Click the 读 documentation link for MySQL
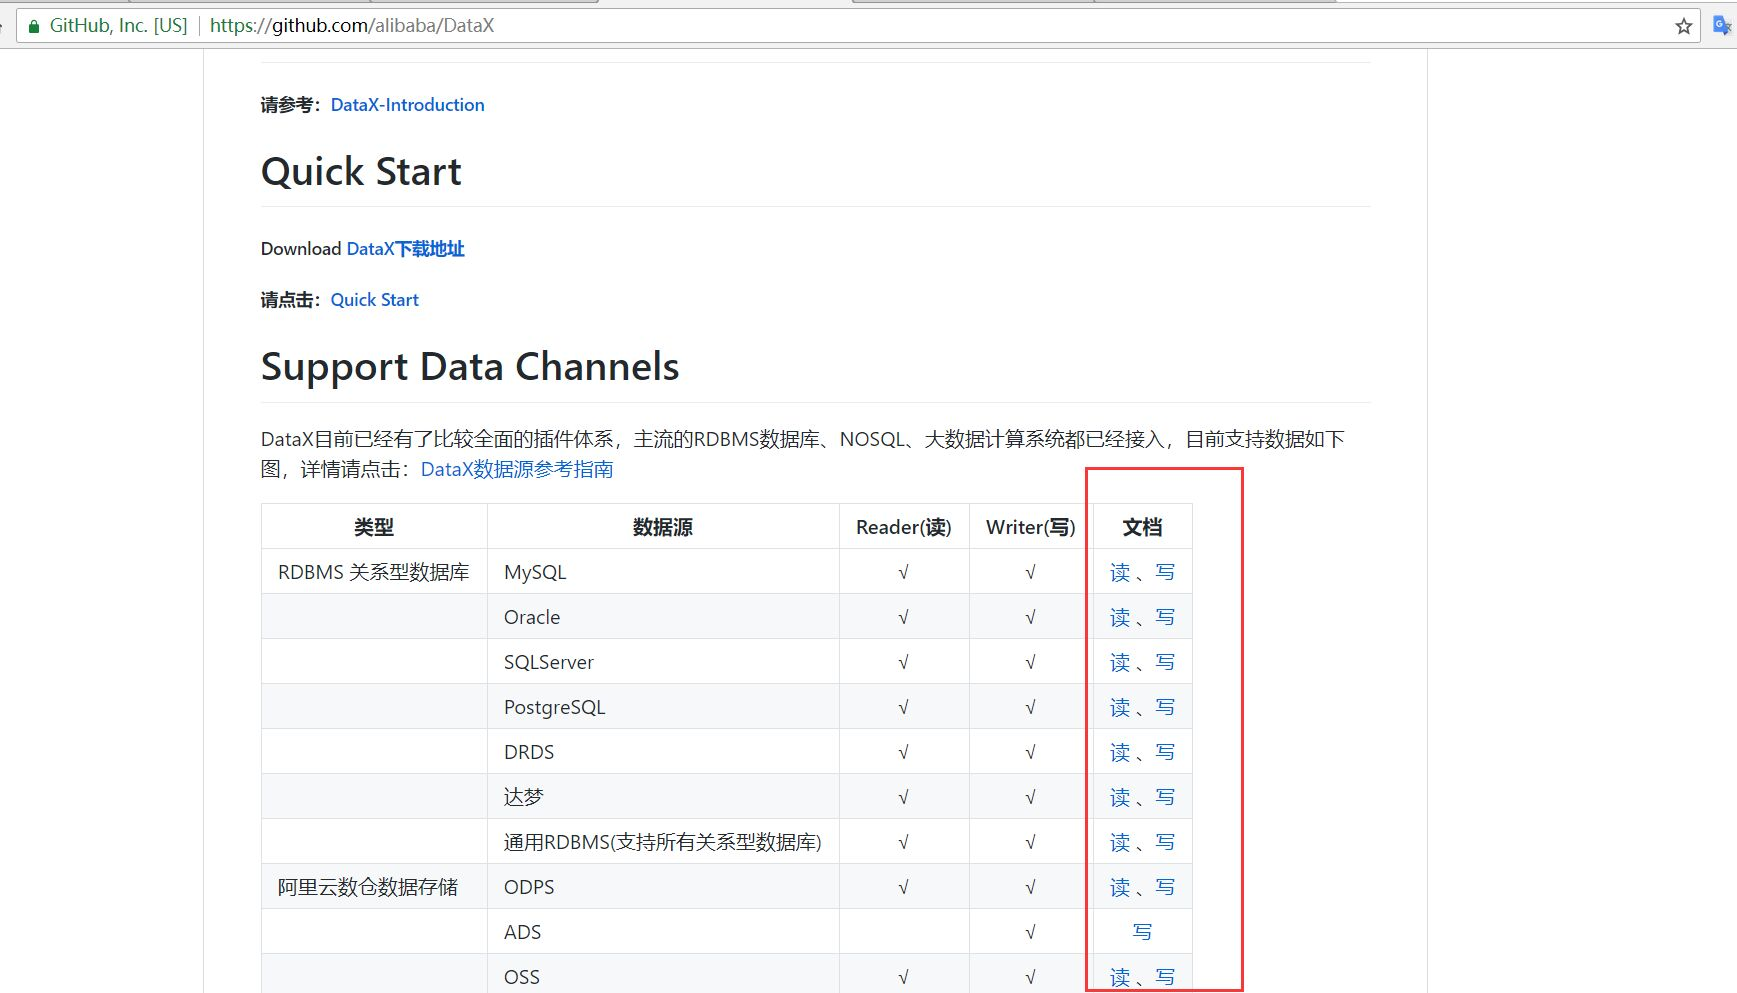 coord(1118,572)
